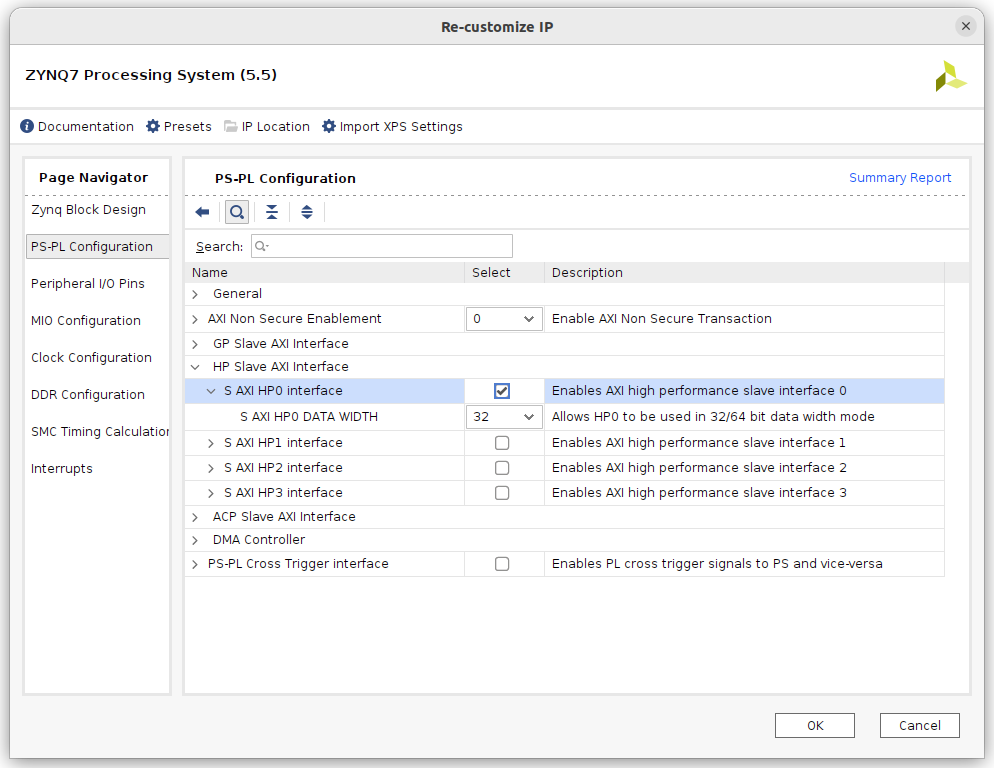Image resolution: width=994 pixels, height=768 pixels.
Task: Click the OK button
Action: tap(814, 725)
